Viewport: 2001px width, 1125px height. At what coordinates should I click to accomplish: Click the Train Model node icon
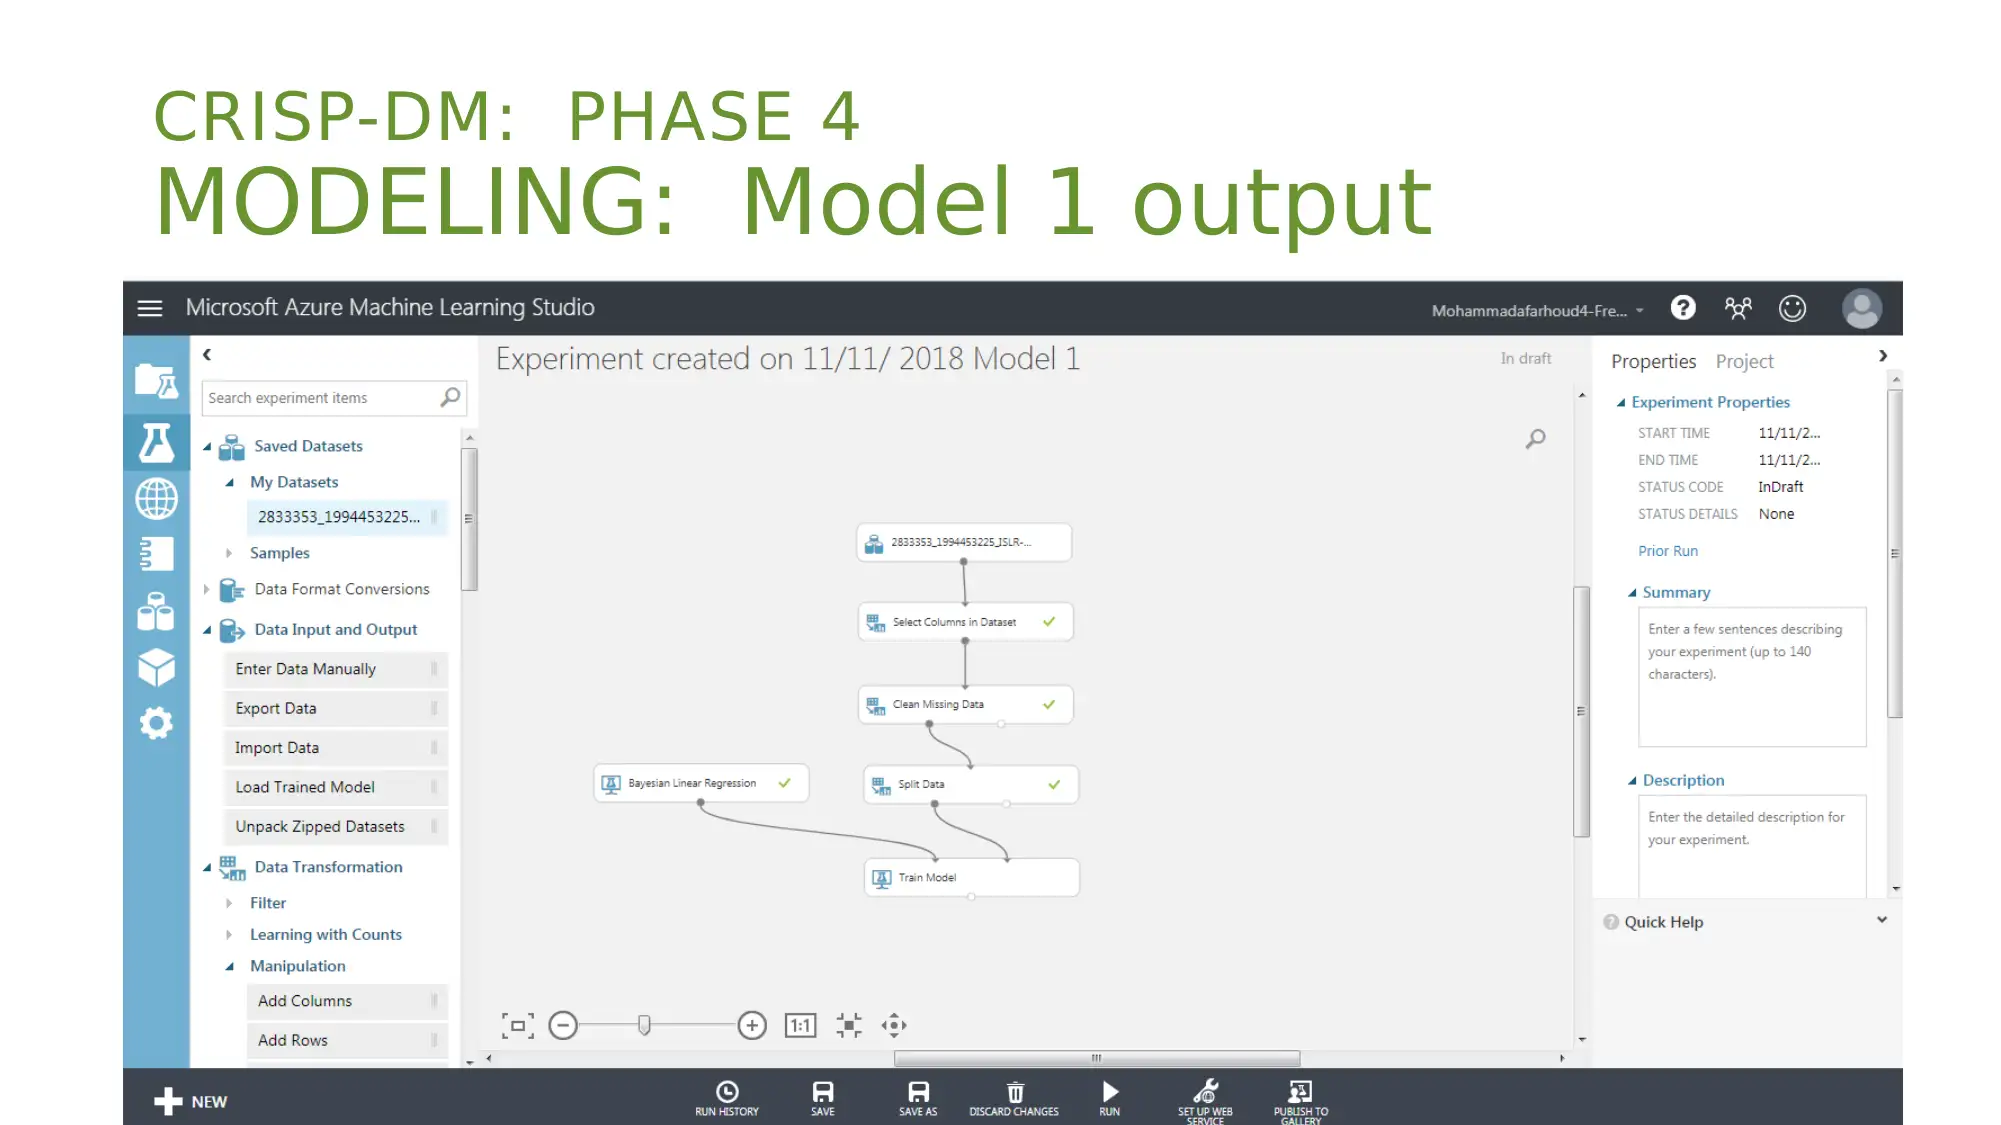click(x=881, y=878)
